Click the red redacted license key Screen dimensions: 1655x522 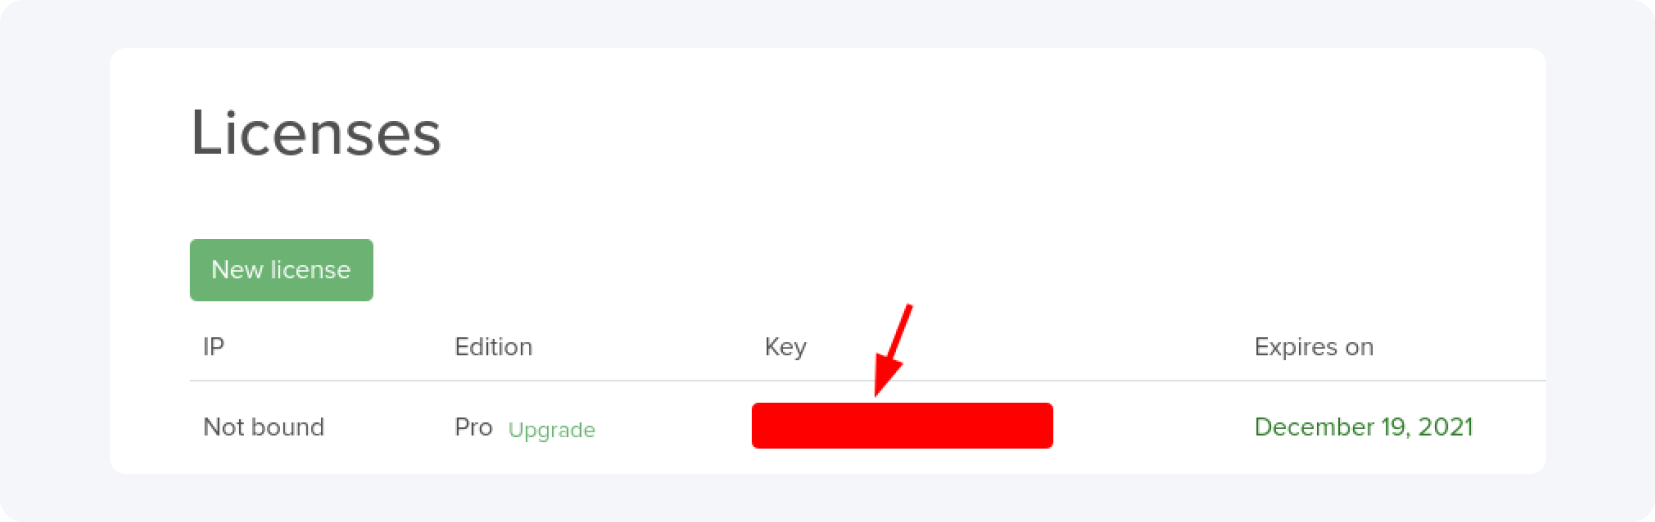pyautogui.click(x=902, y=426)
